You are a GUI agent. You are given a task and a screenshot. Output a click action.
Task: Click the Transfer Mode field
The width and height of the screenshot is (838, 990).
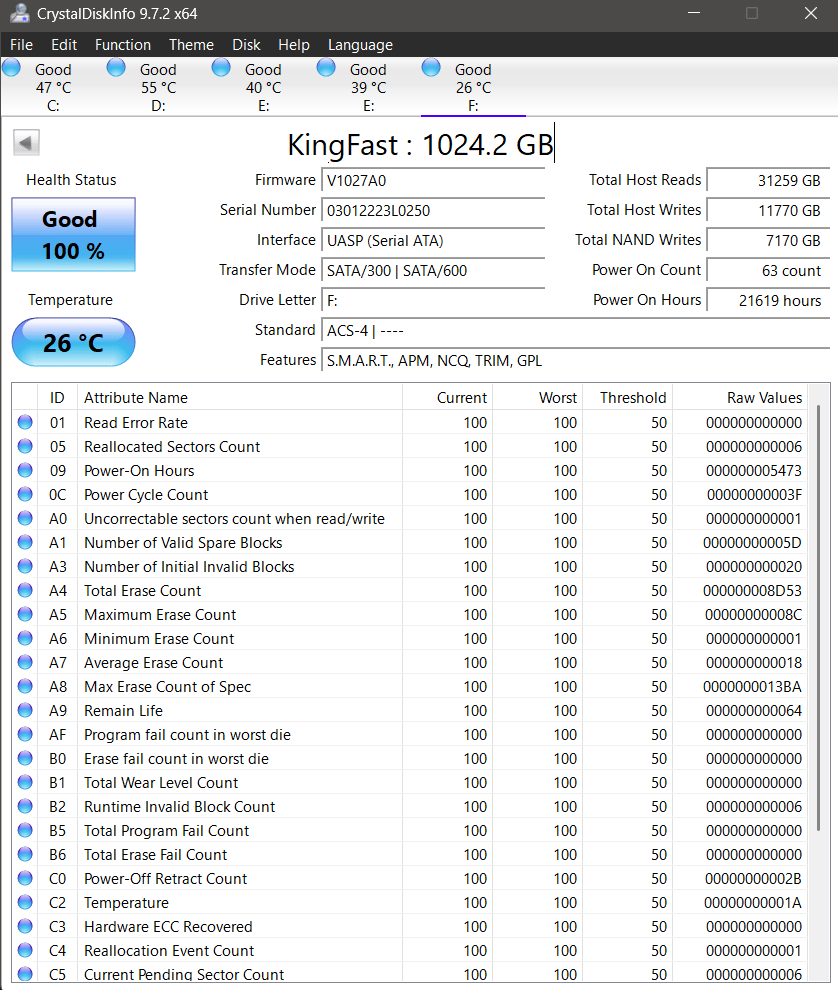pos(433,270)
